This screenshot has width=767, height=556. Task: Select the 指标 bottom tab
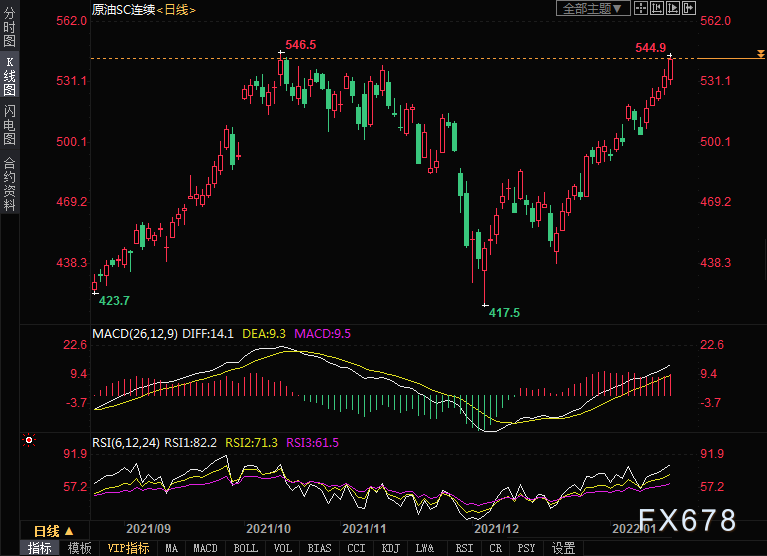tap(40, 548)
